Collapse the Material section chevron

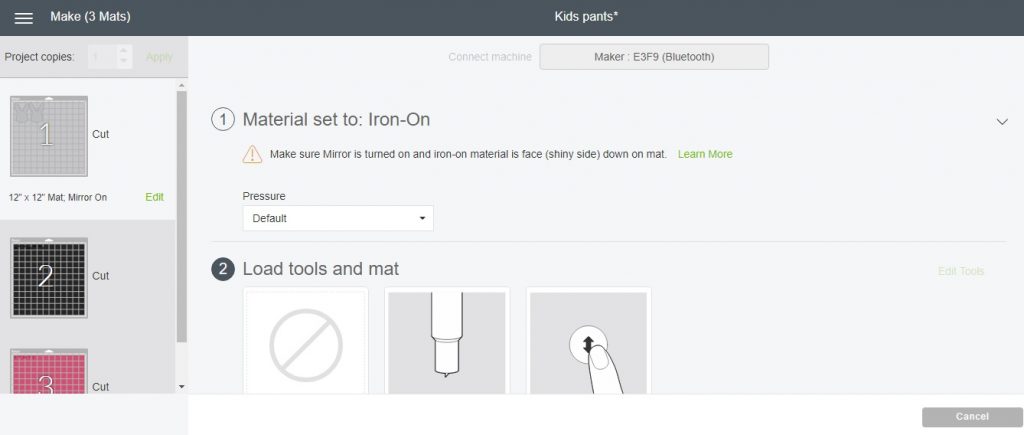click(x=1002, y=121)
